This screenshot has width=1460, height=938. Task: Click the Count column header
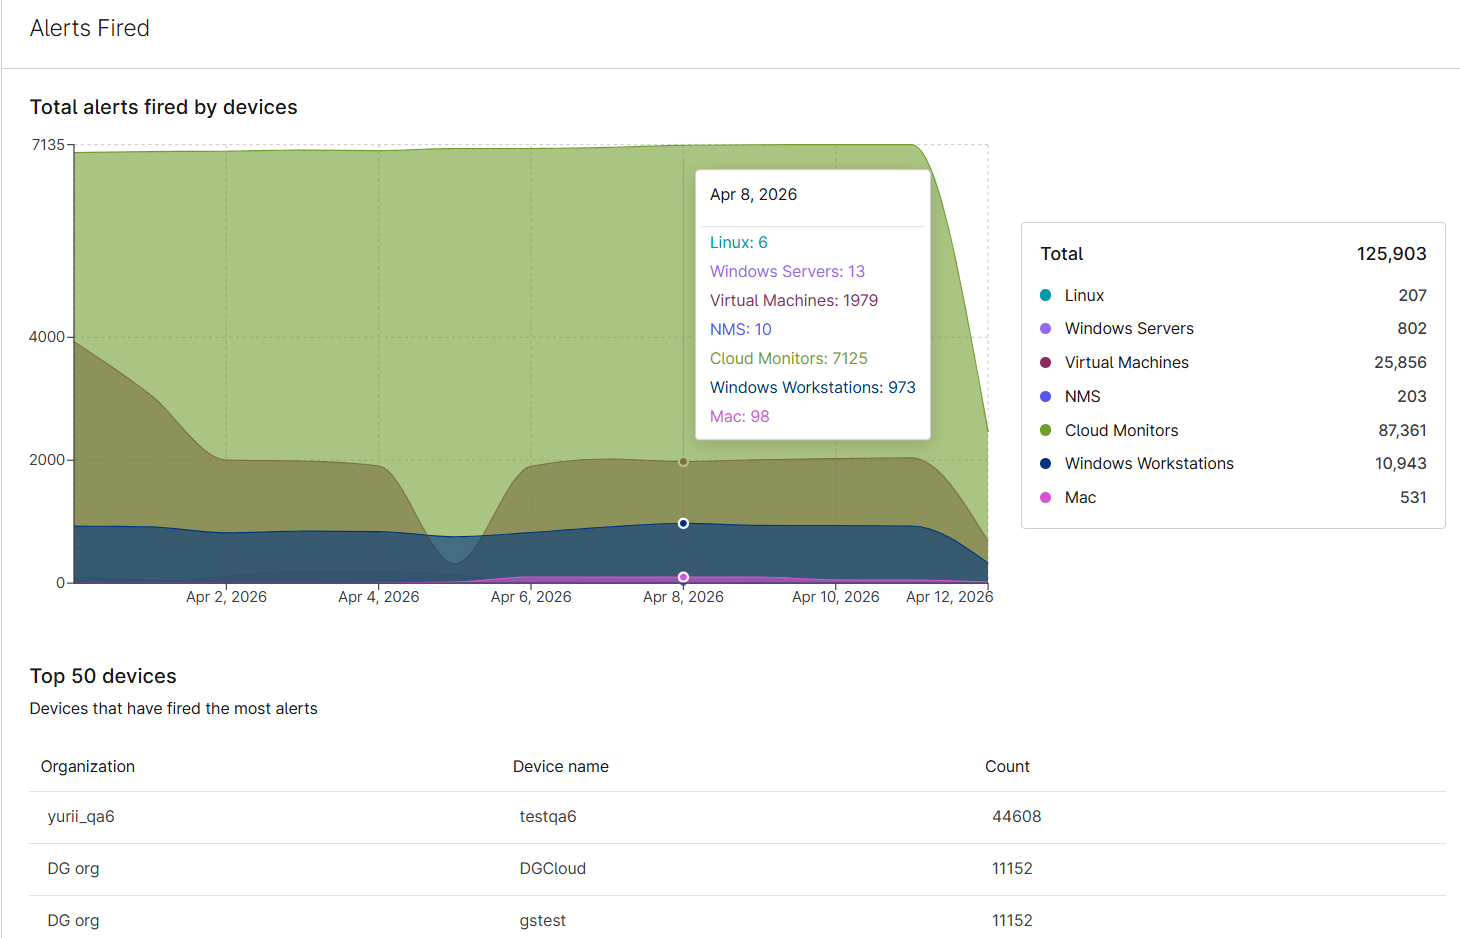point(1007,766)
